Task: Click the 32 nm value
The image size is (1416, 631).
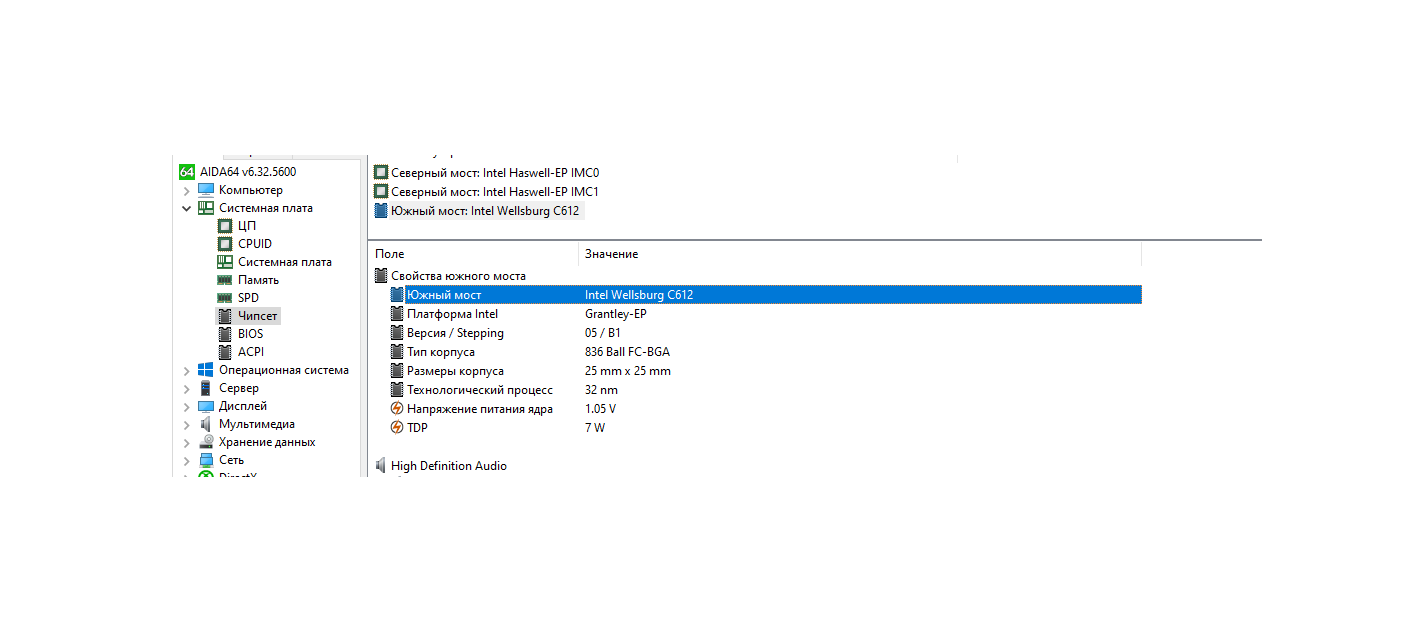Action: coord(601,390)
